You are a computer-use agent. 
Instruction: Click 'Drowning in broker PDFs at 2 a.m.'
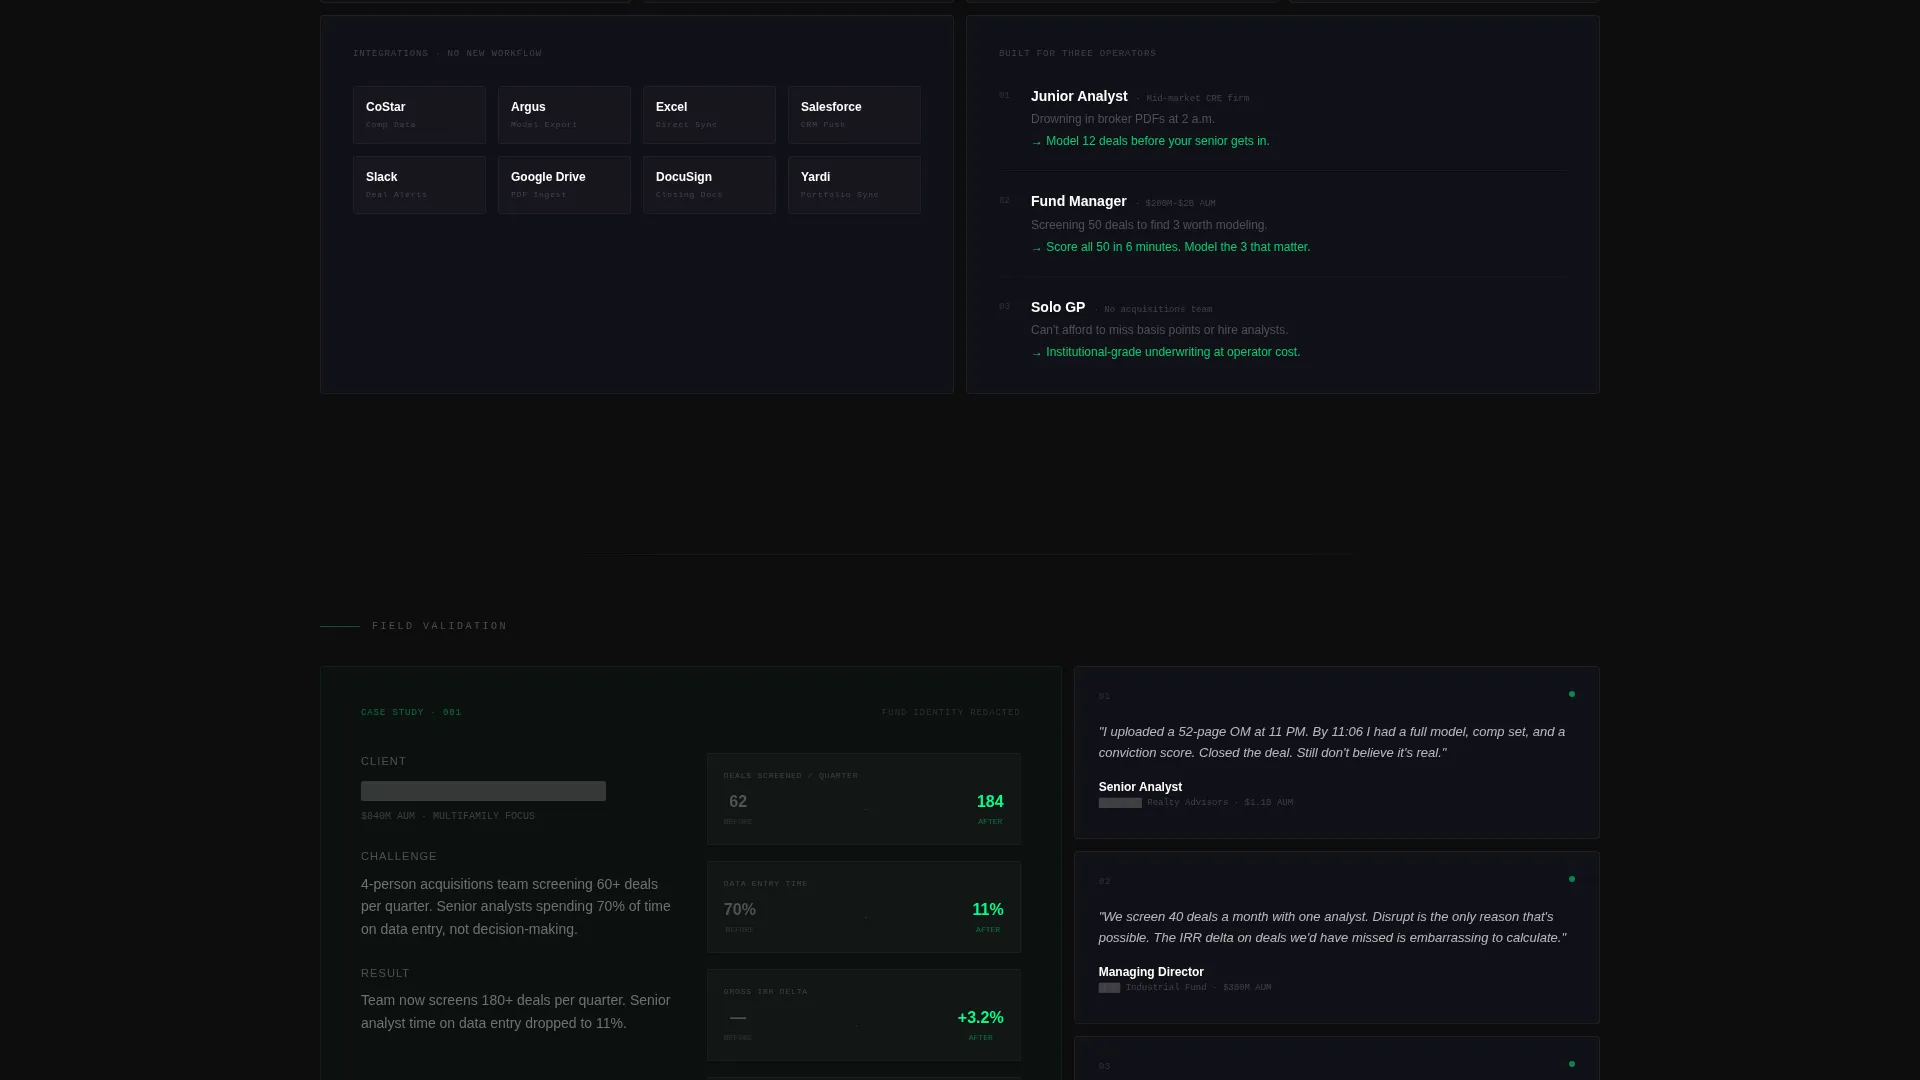pos(1123,119)
